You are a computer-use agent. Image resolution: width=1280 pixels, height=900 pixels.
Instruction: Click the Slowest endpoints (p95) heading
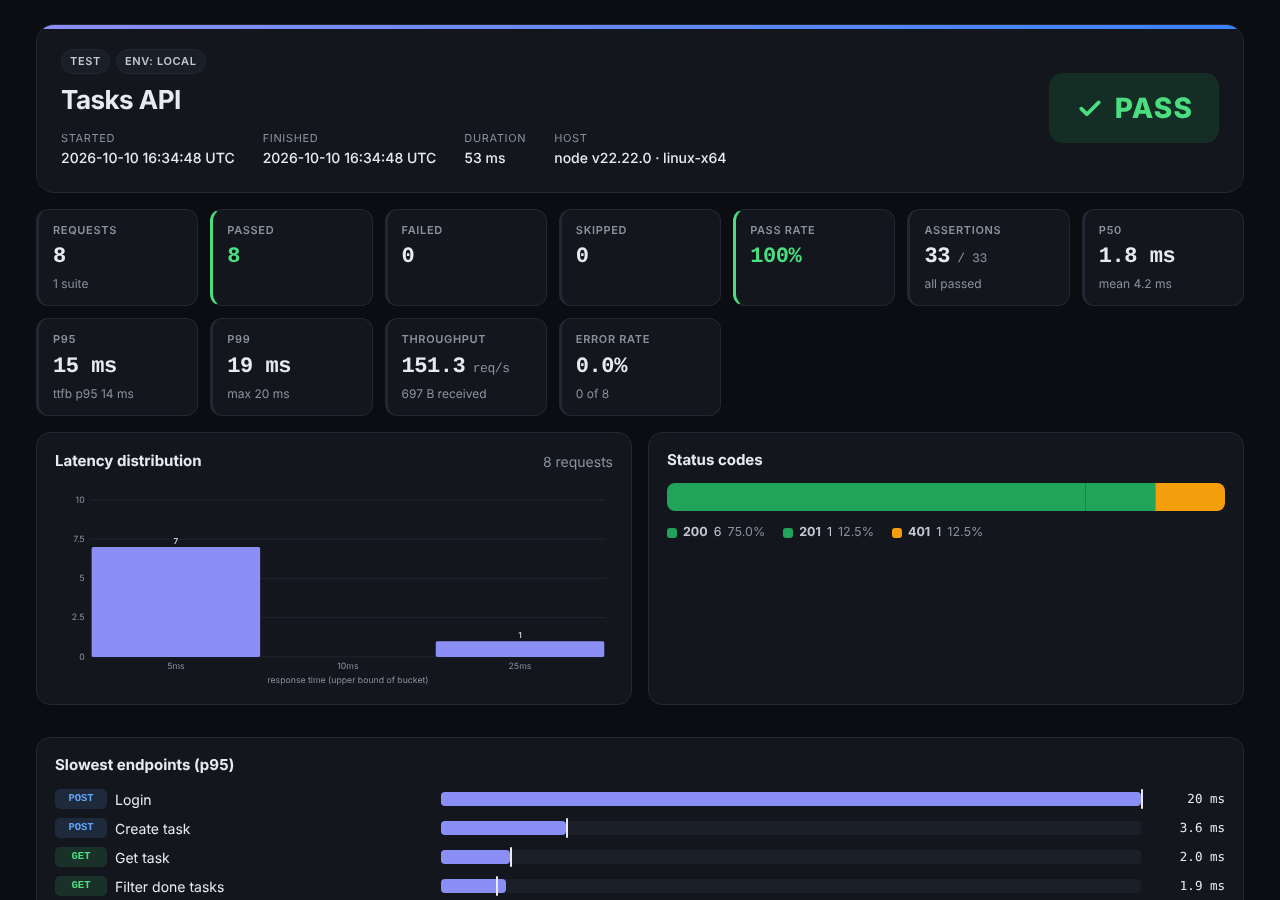[144, 765]
